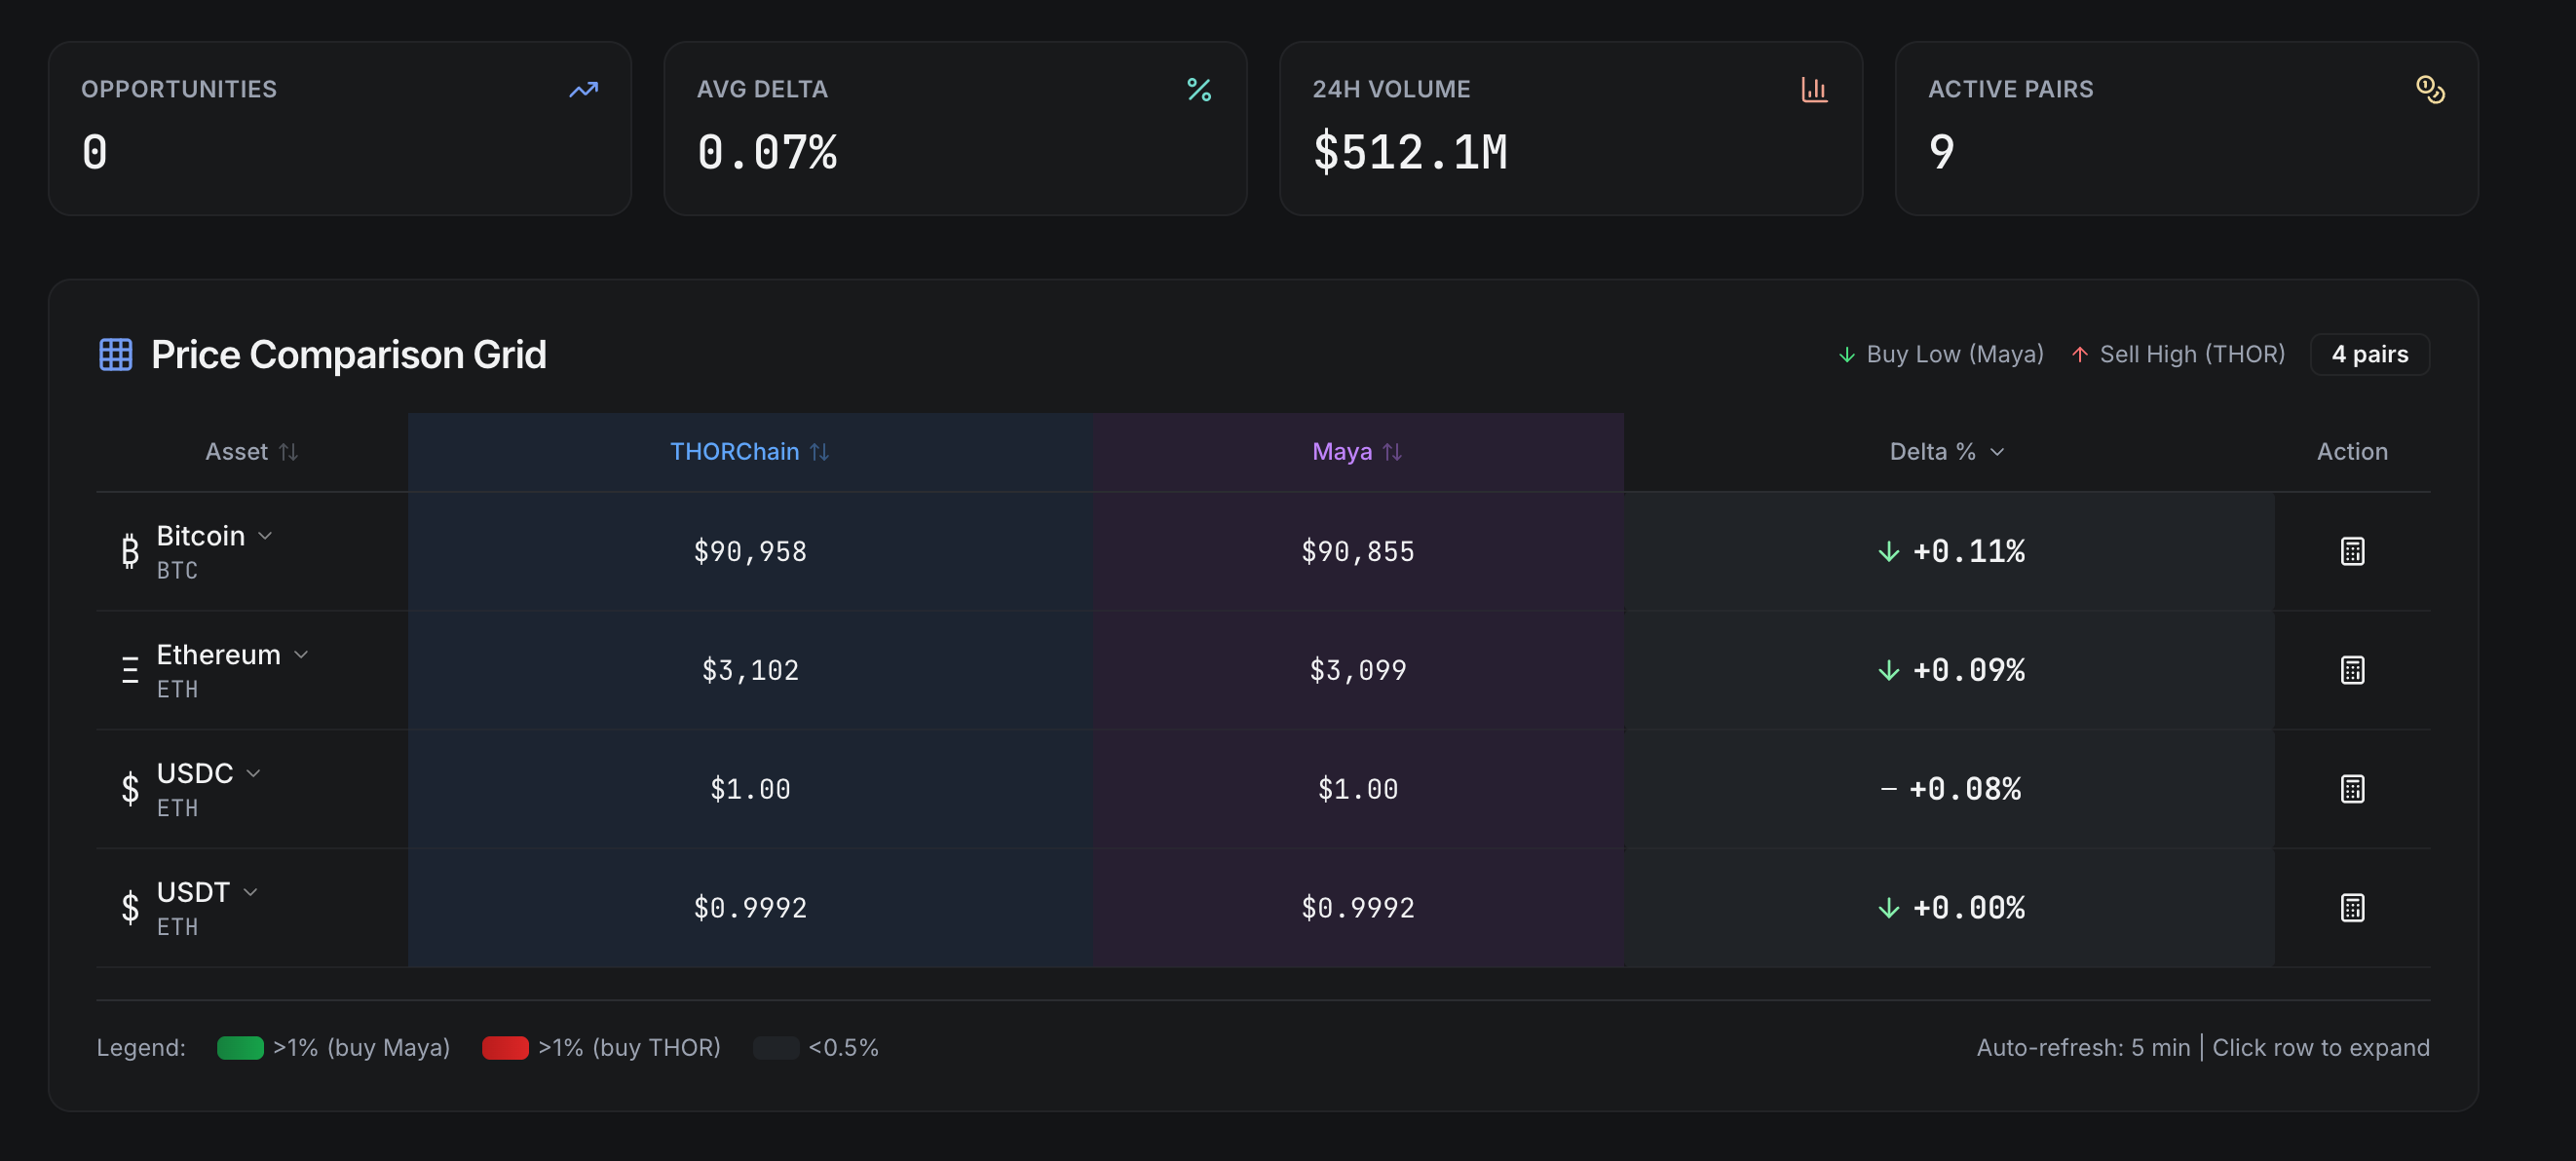This screenshot has width=2576, height=1161.
Task: Click the 4 pairs badge
Action: point(2369,354)
